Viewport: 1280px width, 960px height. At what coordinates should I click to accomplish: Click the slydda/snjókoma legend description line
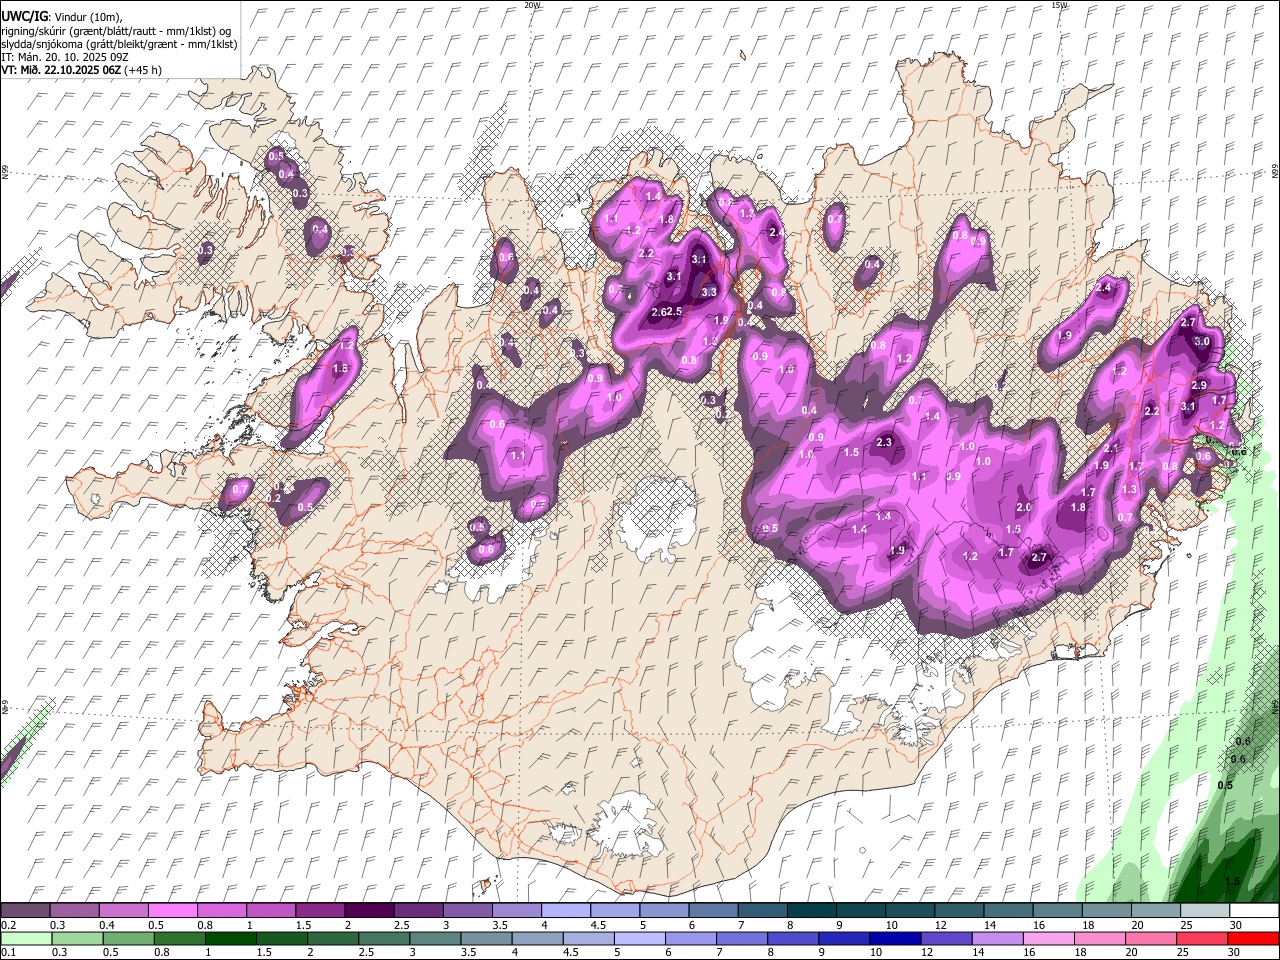point(119,44)
